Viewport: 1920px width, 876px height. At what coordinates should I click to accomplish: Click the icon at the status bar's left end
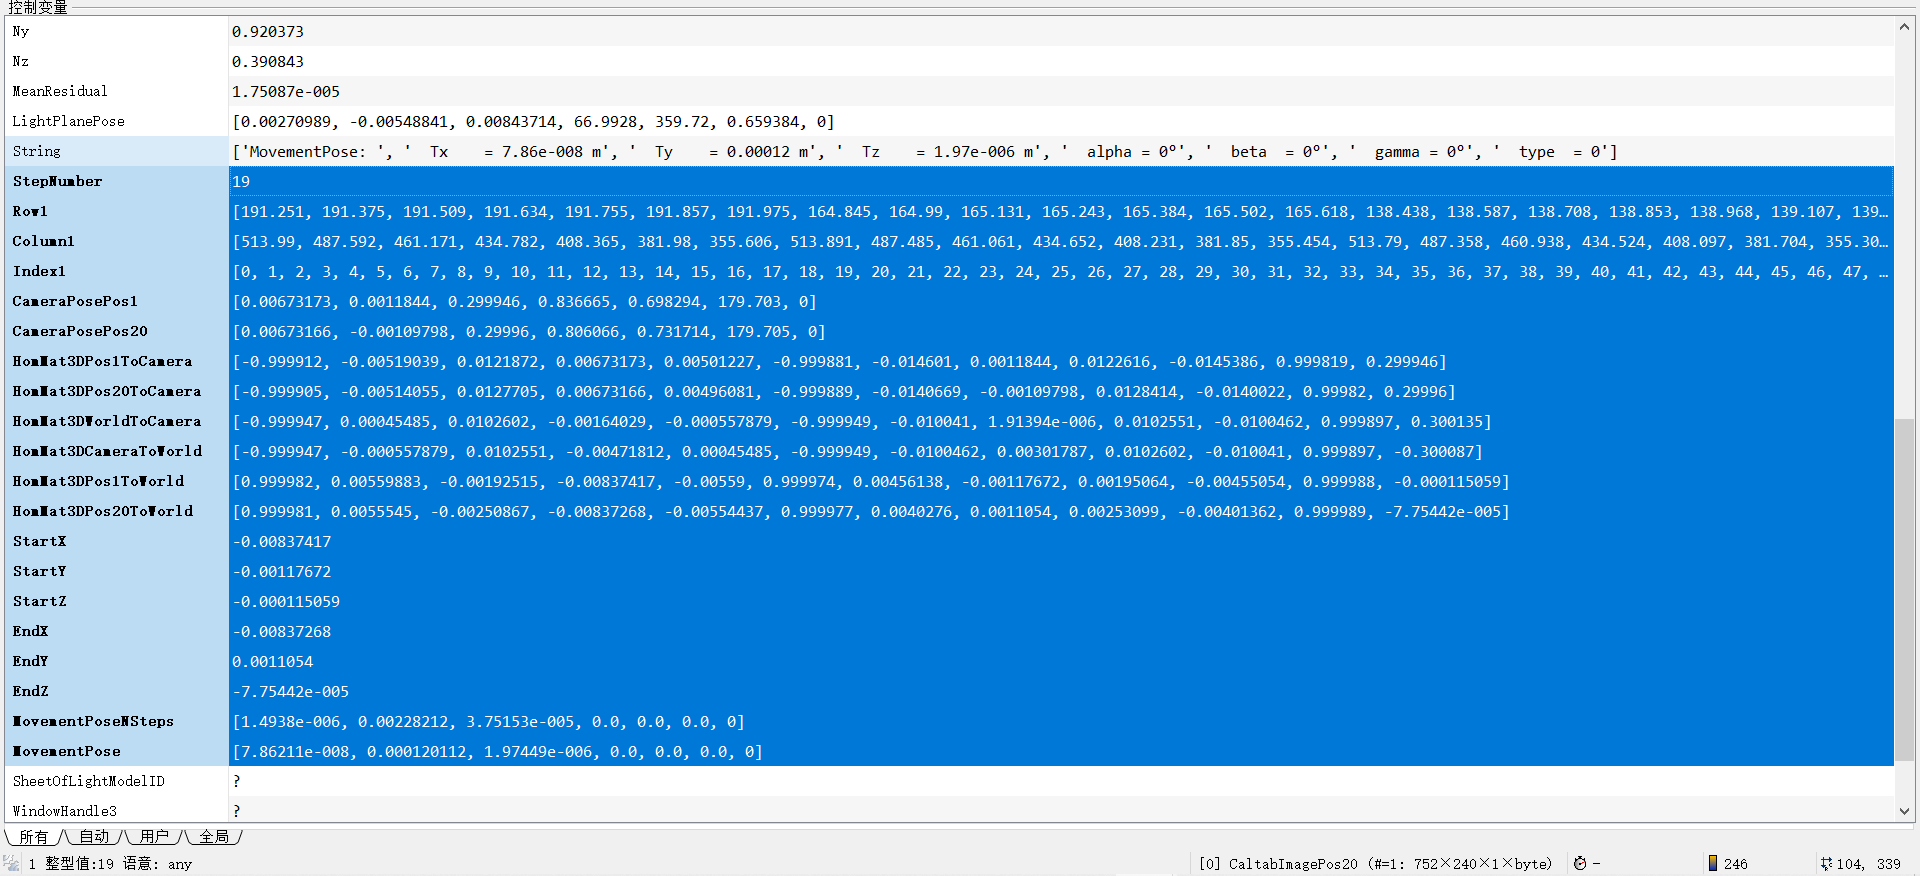(12, 863)
